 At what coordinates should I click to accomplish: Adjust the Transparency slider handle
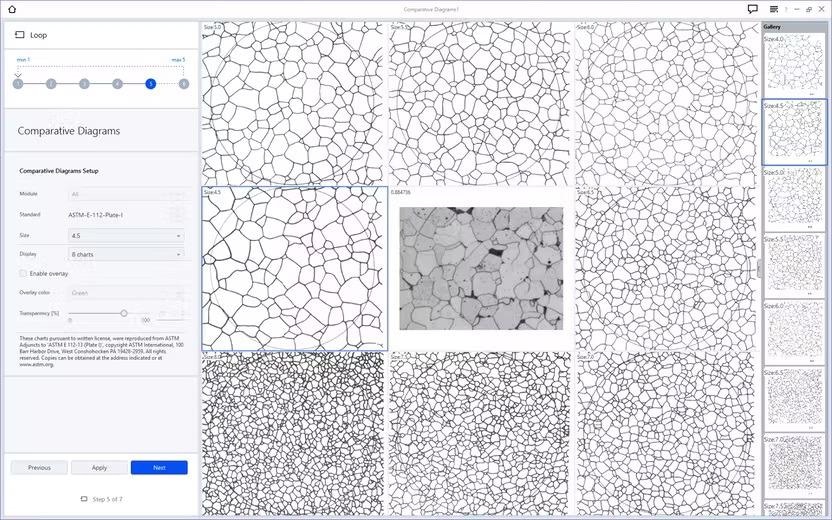pos(124,313)
